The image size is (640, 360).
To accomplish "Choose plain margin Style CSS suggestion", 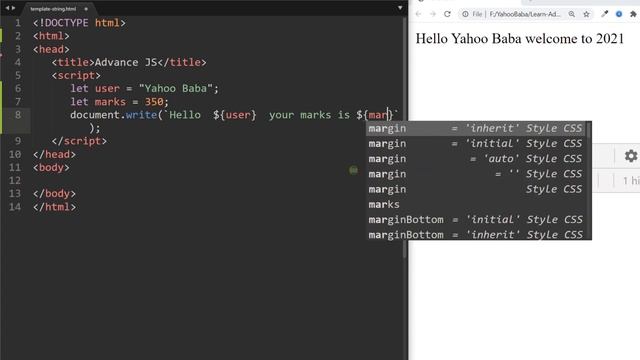I will pos(476,189).
